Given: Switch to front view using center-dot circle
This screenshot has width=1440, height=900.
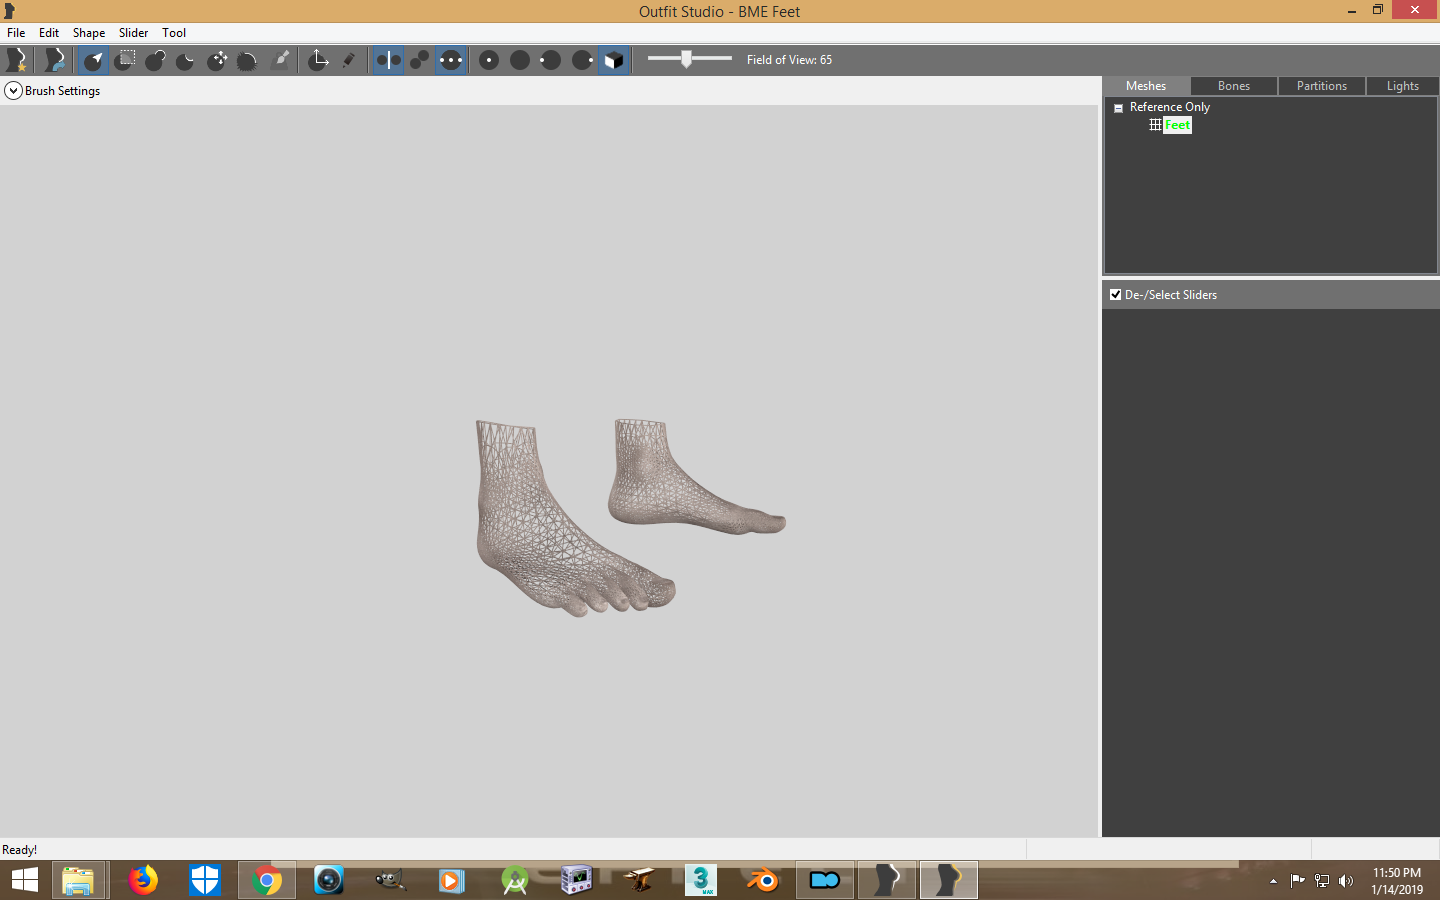Looking at the screenshot, I should (489, 60).
